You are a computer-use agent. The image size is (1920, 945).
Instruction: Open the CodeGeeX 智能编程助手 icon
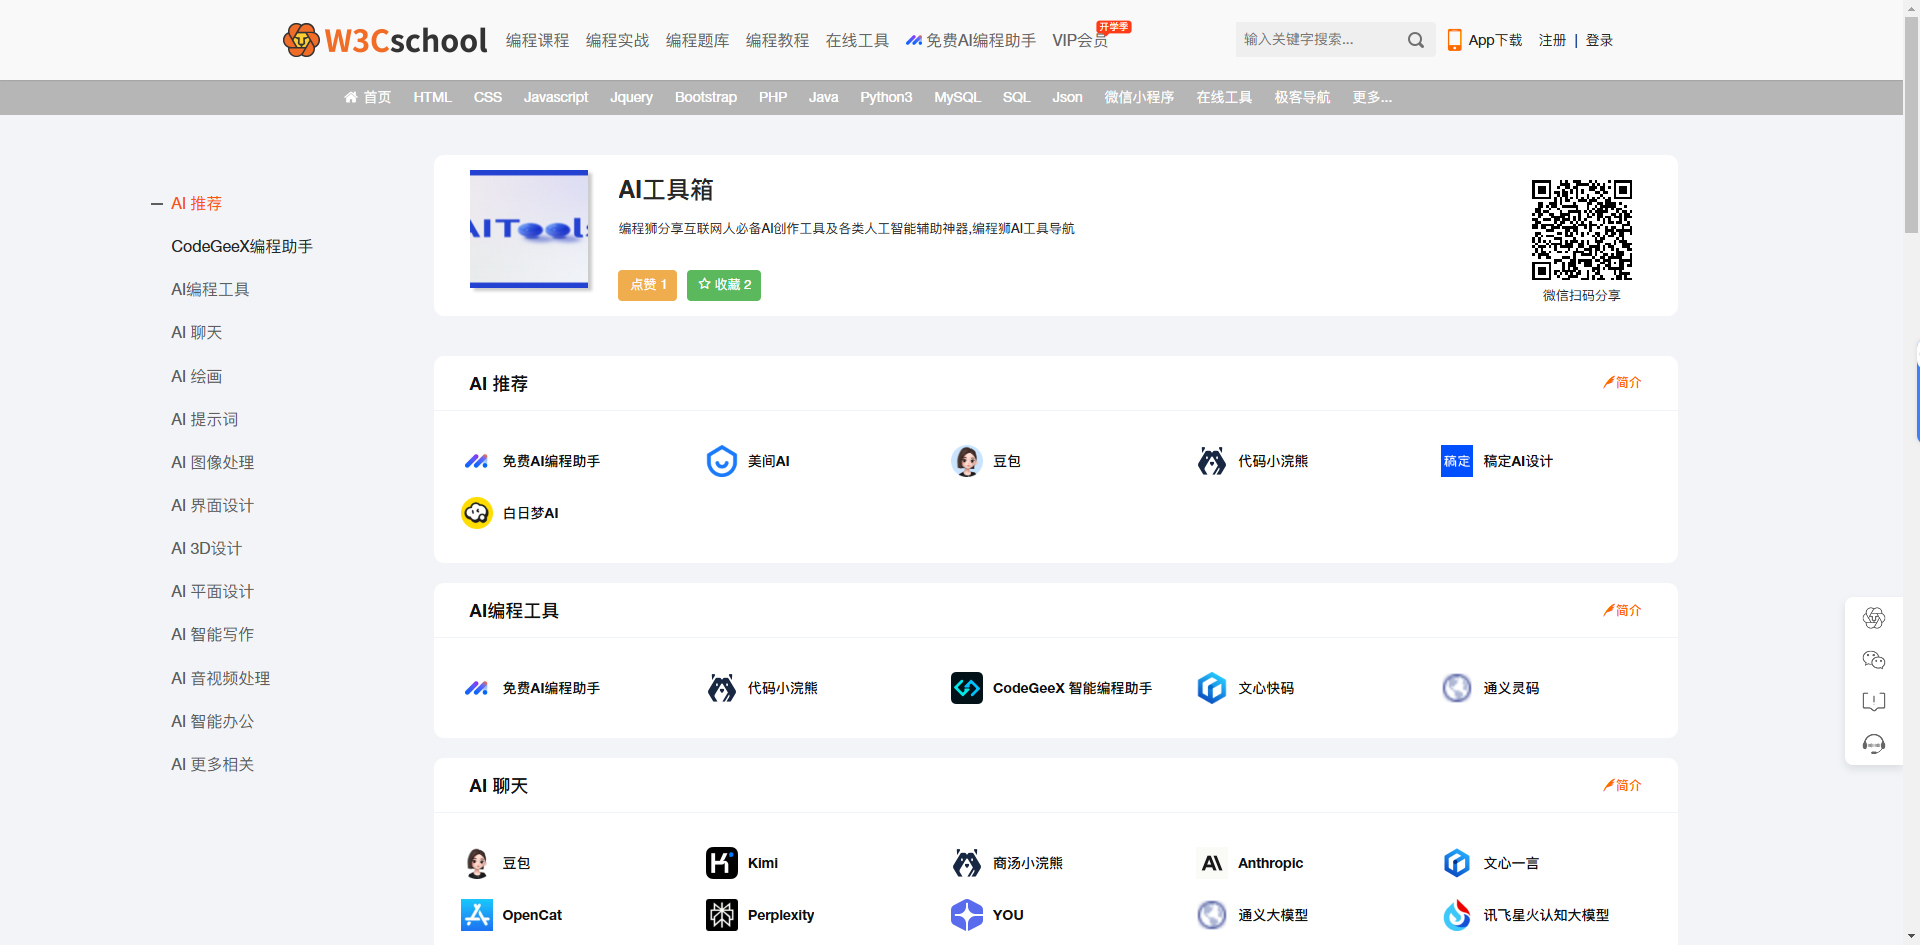click(x=966, y=688)
